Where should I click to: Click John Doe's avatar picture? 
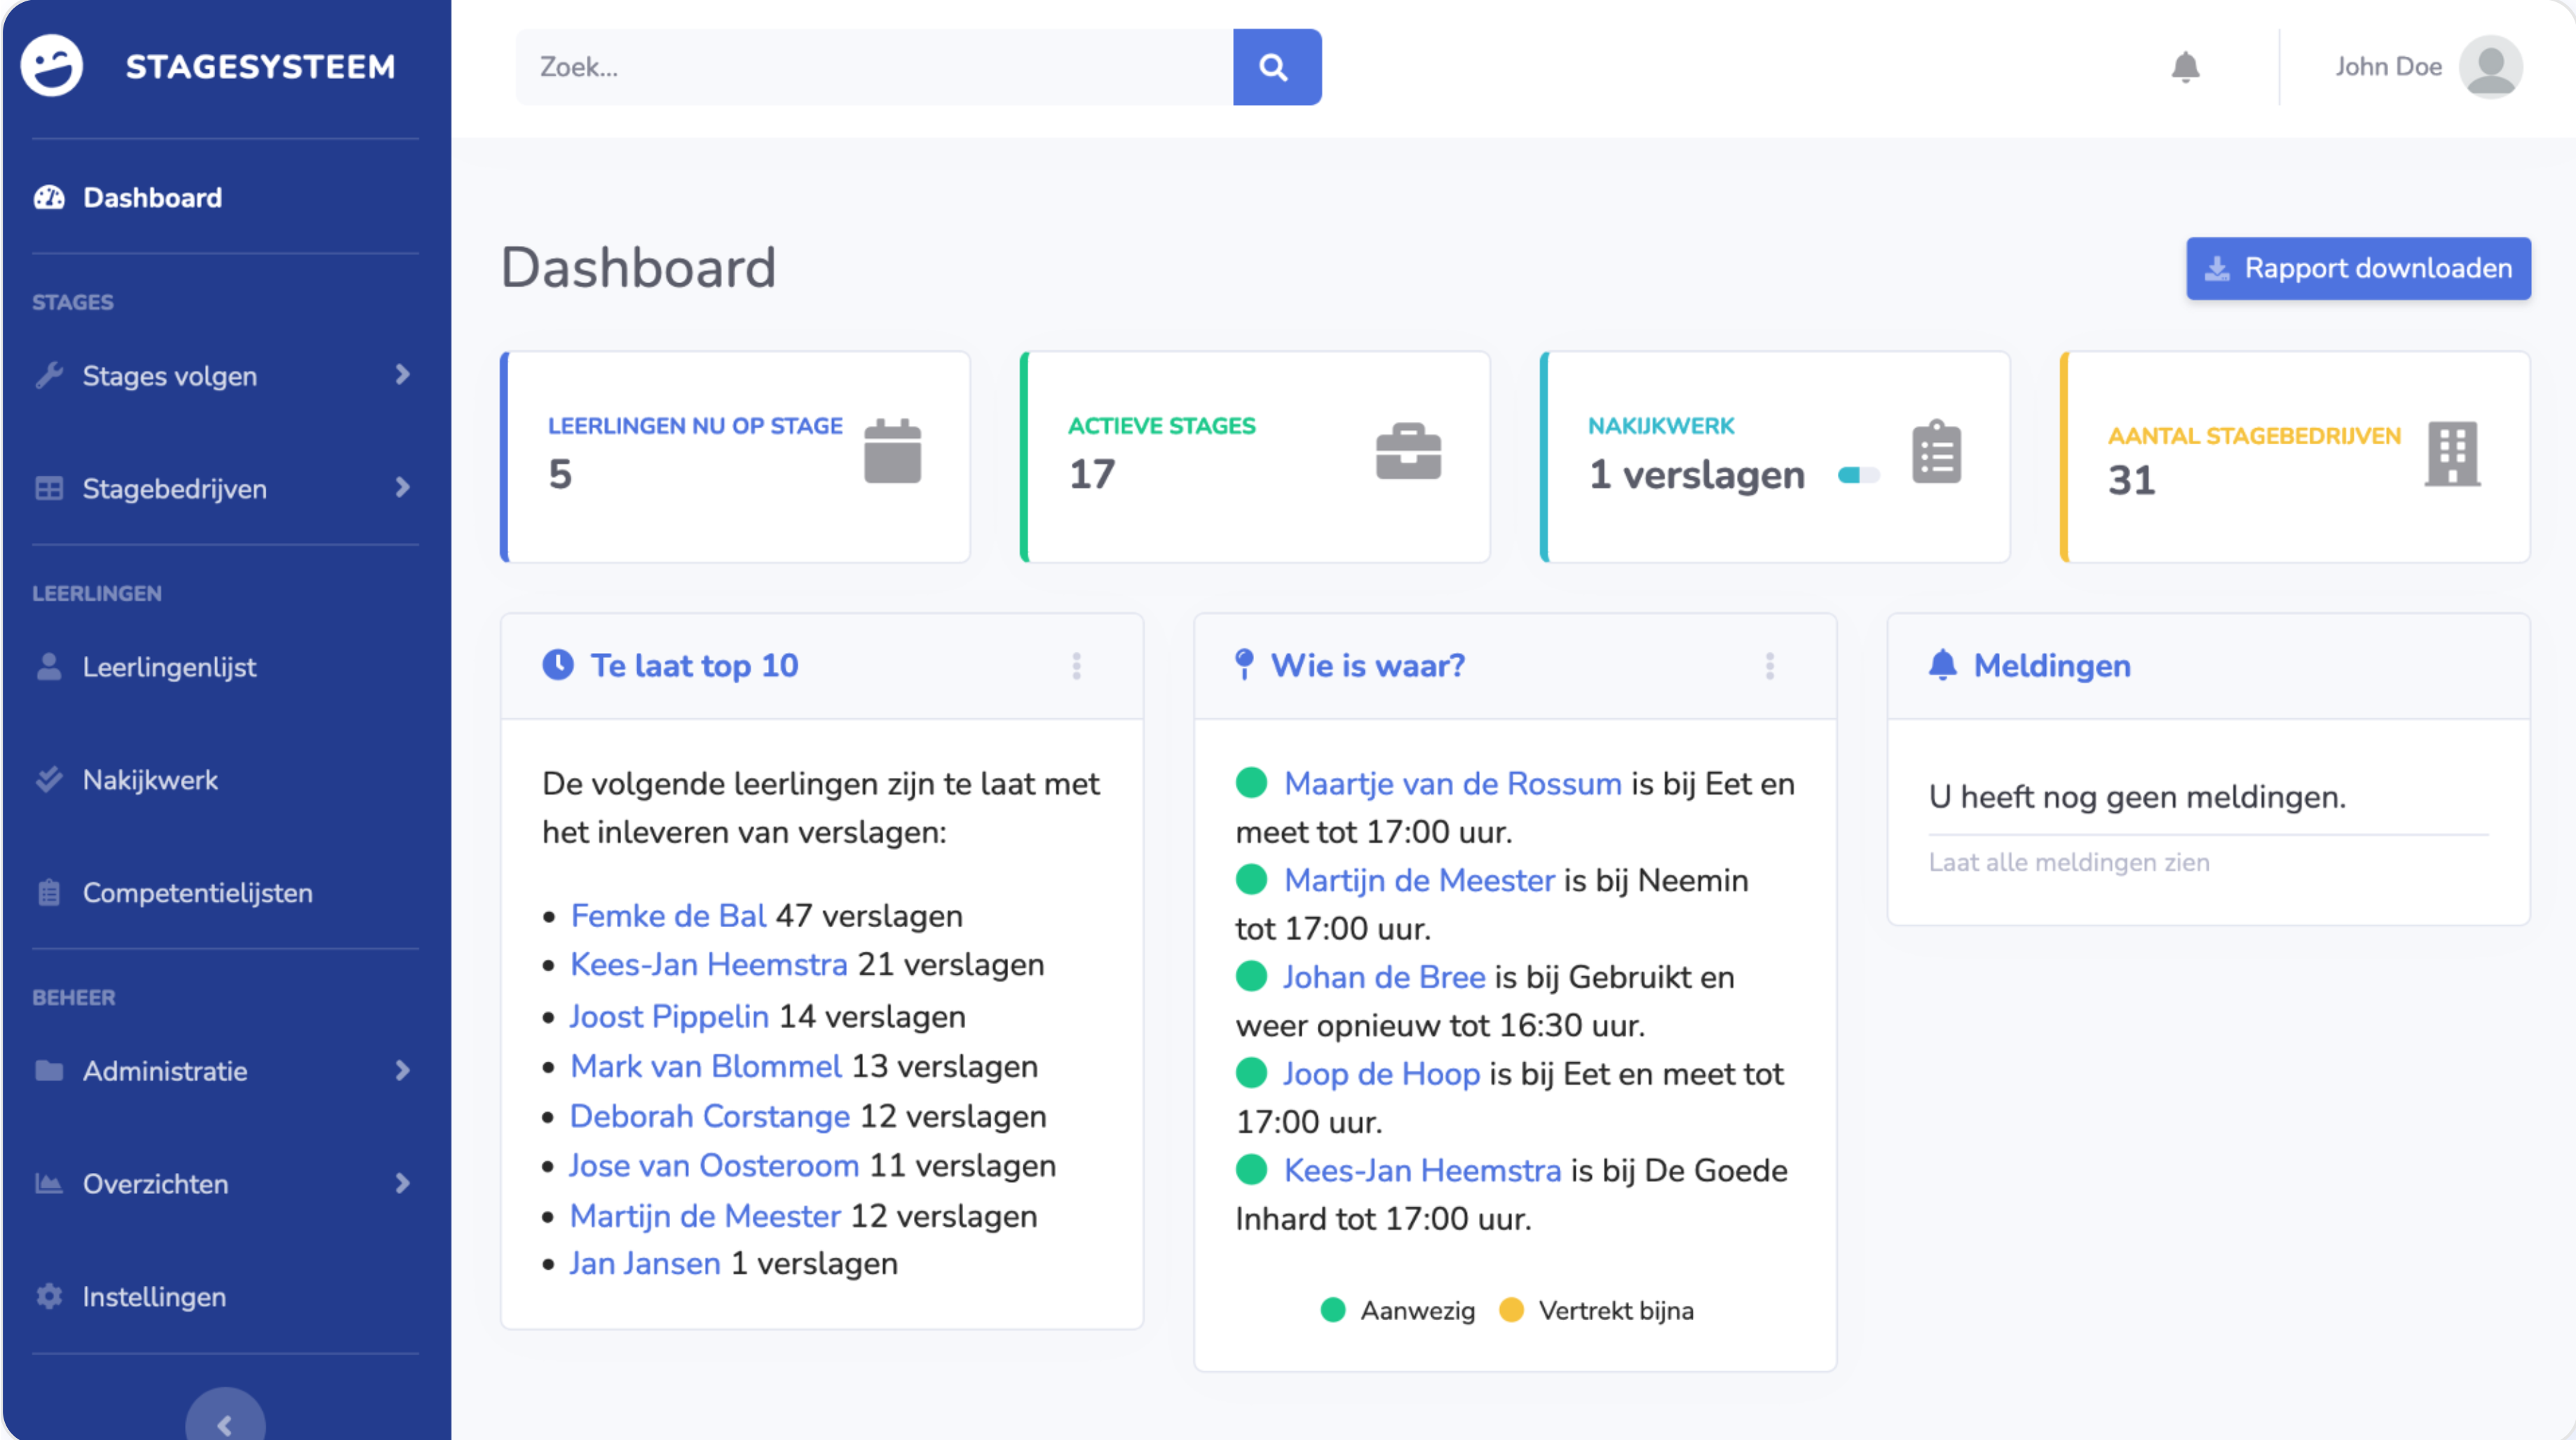[x=2490, y=67]
